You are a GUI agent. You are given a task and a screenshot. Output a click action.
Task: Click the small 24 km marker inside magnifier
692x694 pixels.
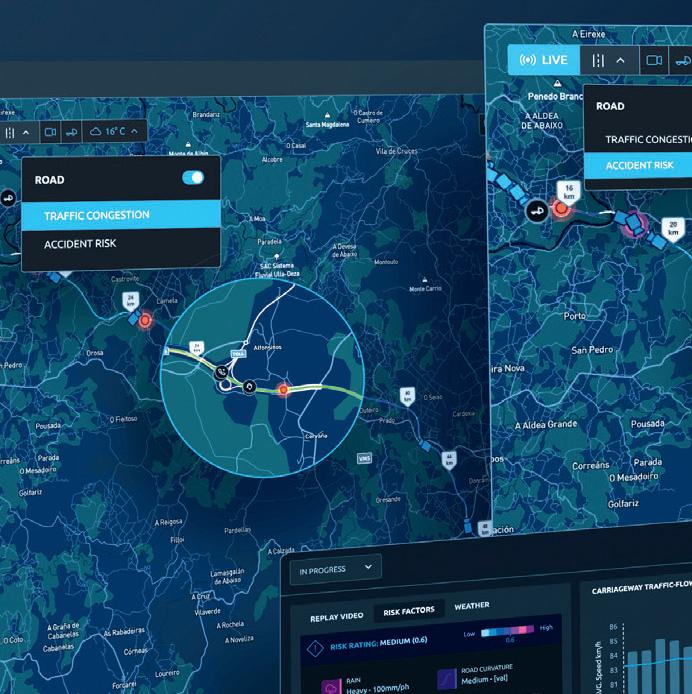tap(197, 347)
